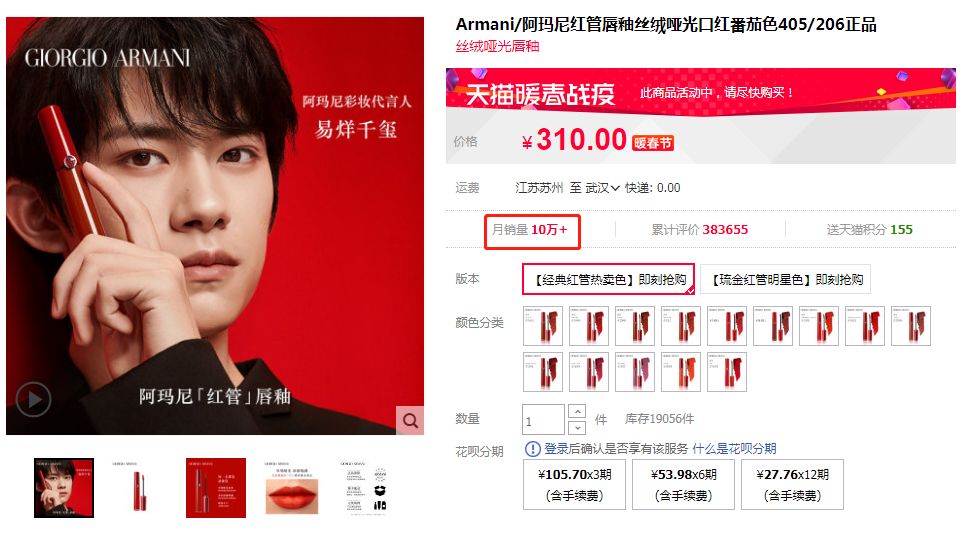Select the red background product details thumbnail
Viewport: 973px width, 534px height.
pyautogui.click(x=216, y=487)
